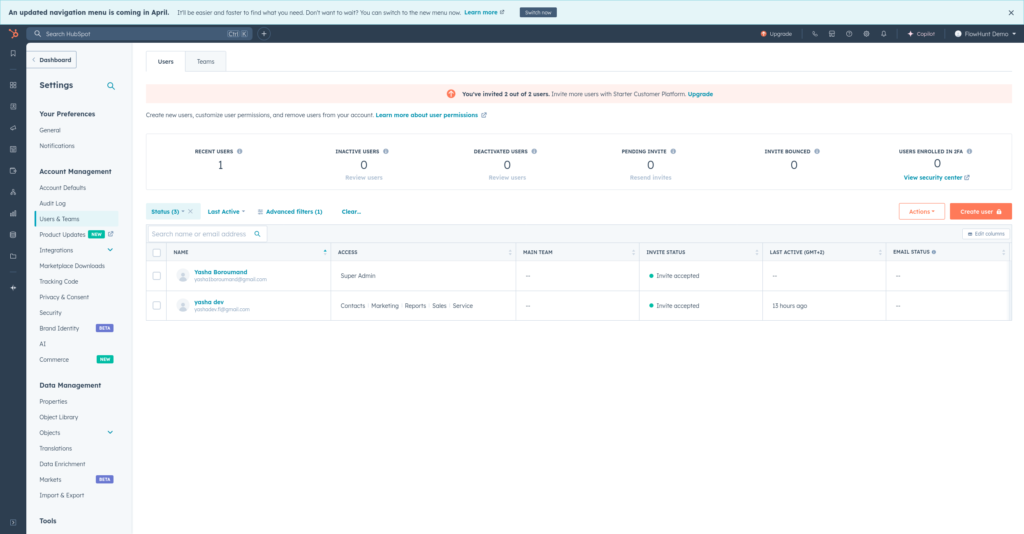Open the Marketing megaphone icon in left rail
Viewport: 1024px width, 534px height.
[x=13, y=128]
